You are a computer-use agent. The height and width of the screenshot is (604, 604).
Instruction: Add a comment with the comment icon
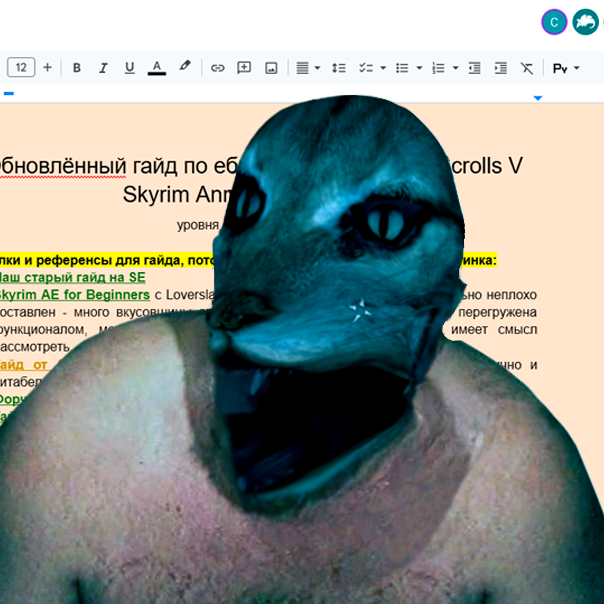click(244, 68)
